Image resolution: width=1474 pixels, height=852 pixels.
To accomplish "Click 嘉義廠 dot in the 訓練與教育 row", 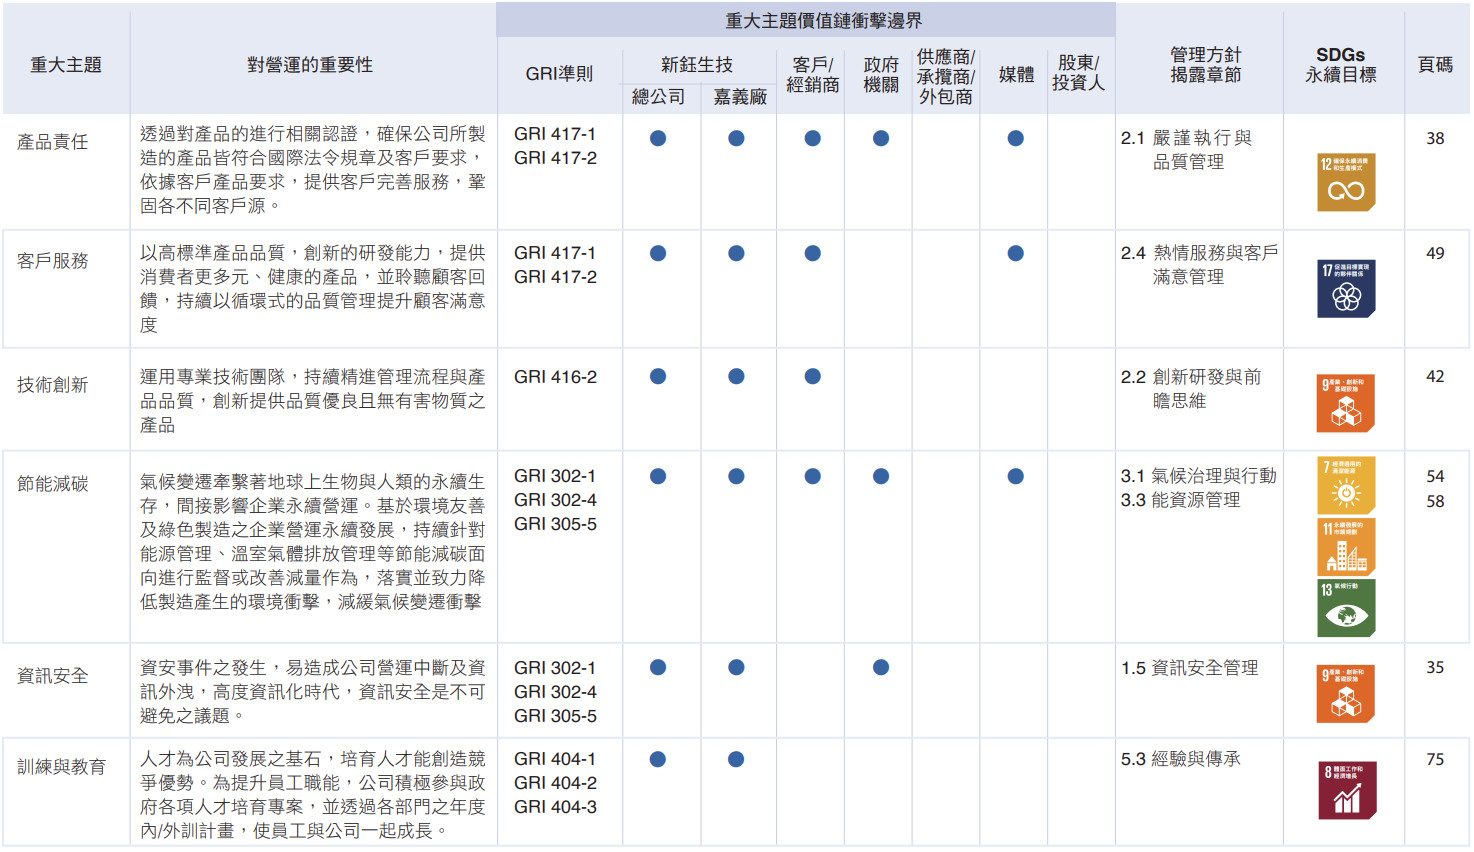I will point(736,759).
